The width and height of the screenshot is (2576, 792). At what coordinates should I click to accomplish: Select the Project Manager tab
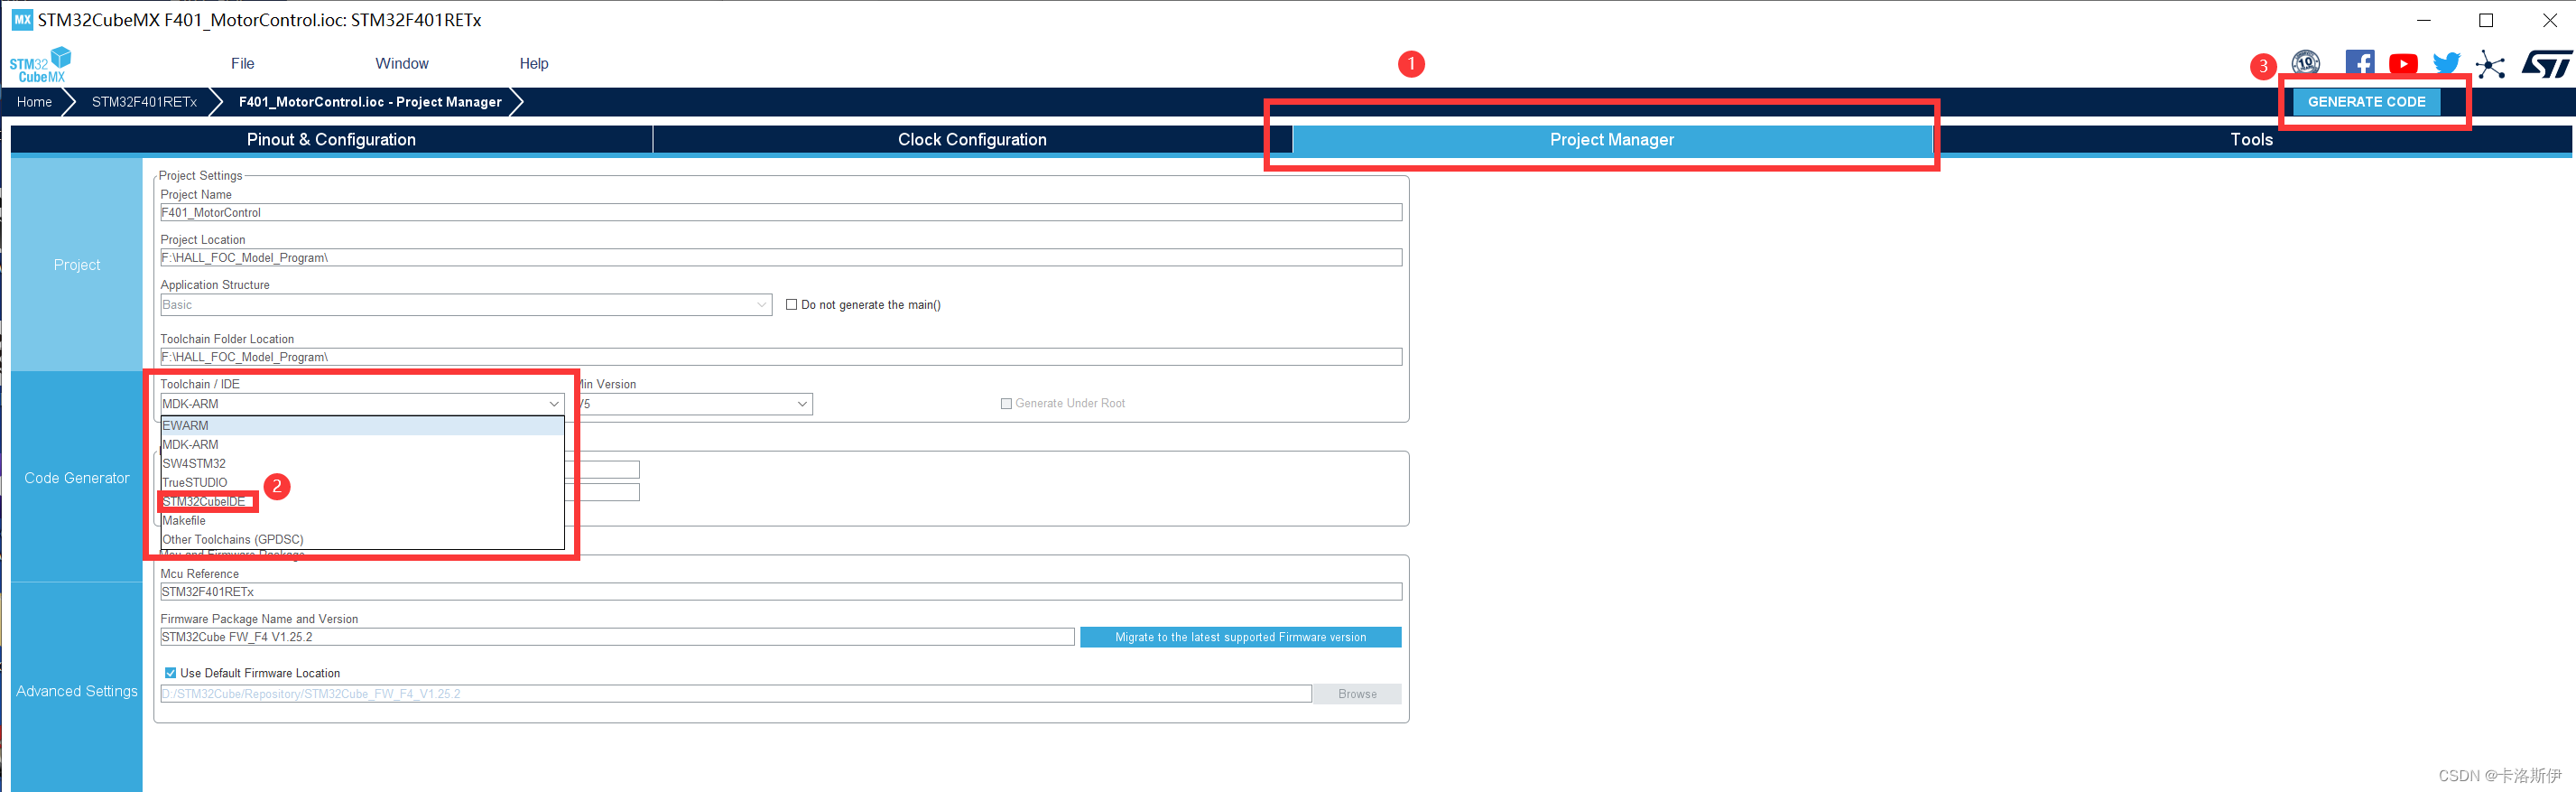tap(1612, 140)
